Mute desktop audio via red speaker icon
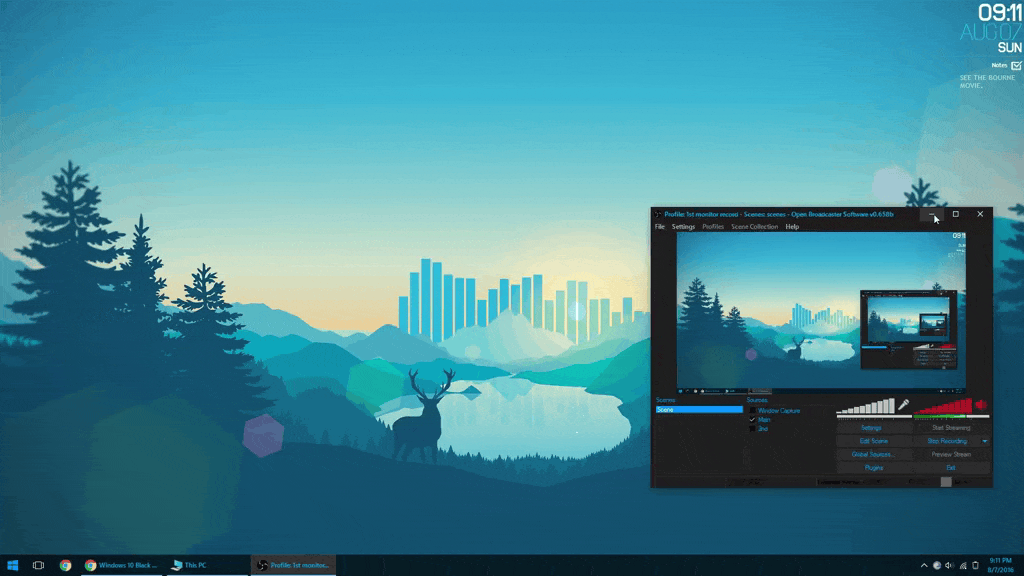Screen dimensions: 1024x576 [980, 405]
